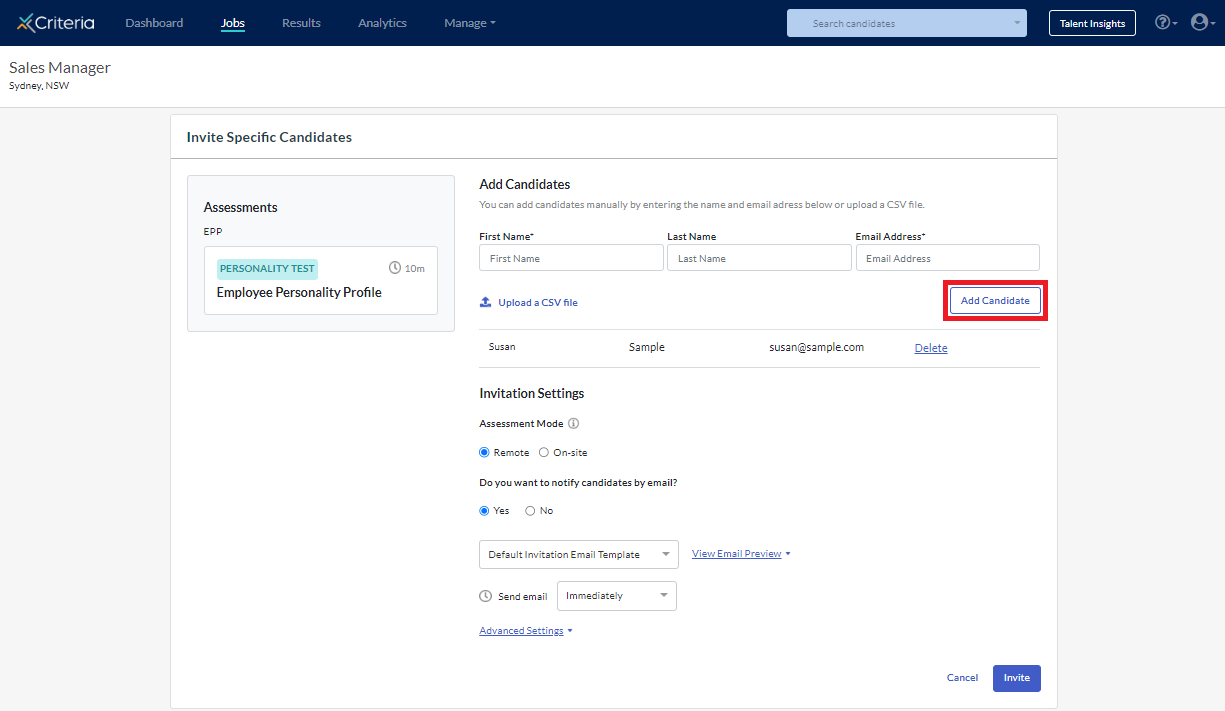Screen dimensions: 1225x711
Task: Select the Remote assessment mode
Action: pyautogui.click(x=484, y=452)
